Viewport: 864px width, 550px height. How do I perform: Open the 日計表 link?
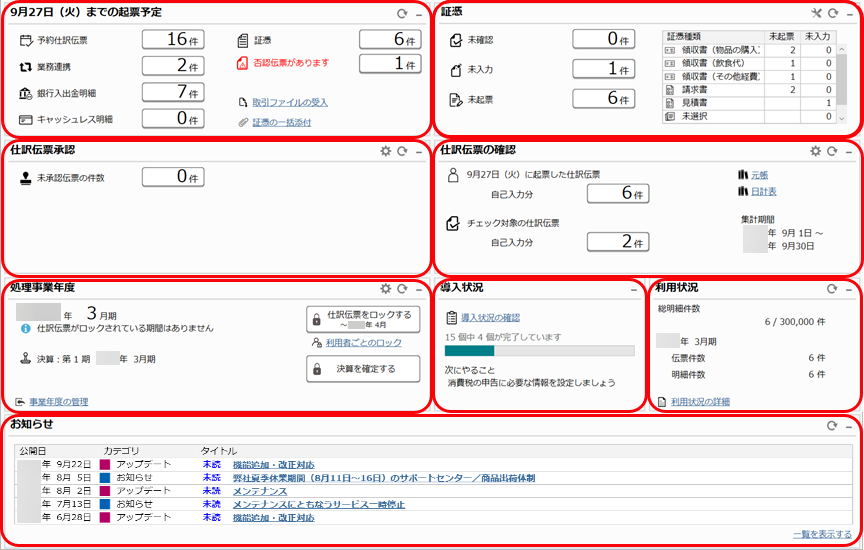tap(764, 192)
